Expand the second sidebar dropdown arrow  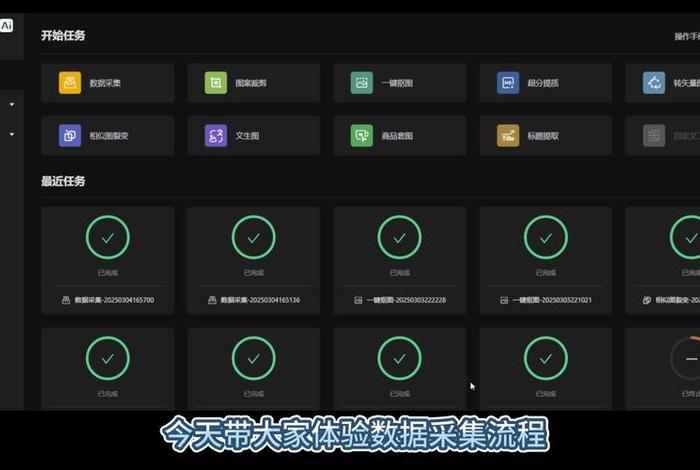(12, 134)
